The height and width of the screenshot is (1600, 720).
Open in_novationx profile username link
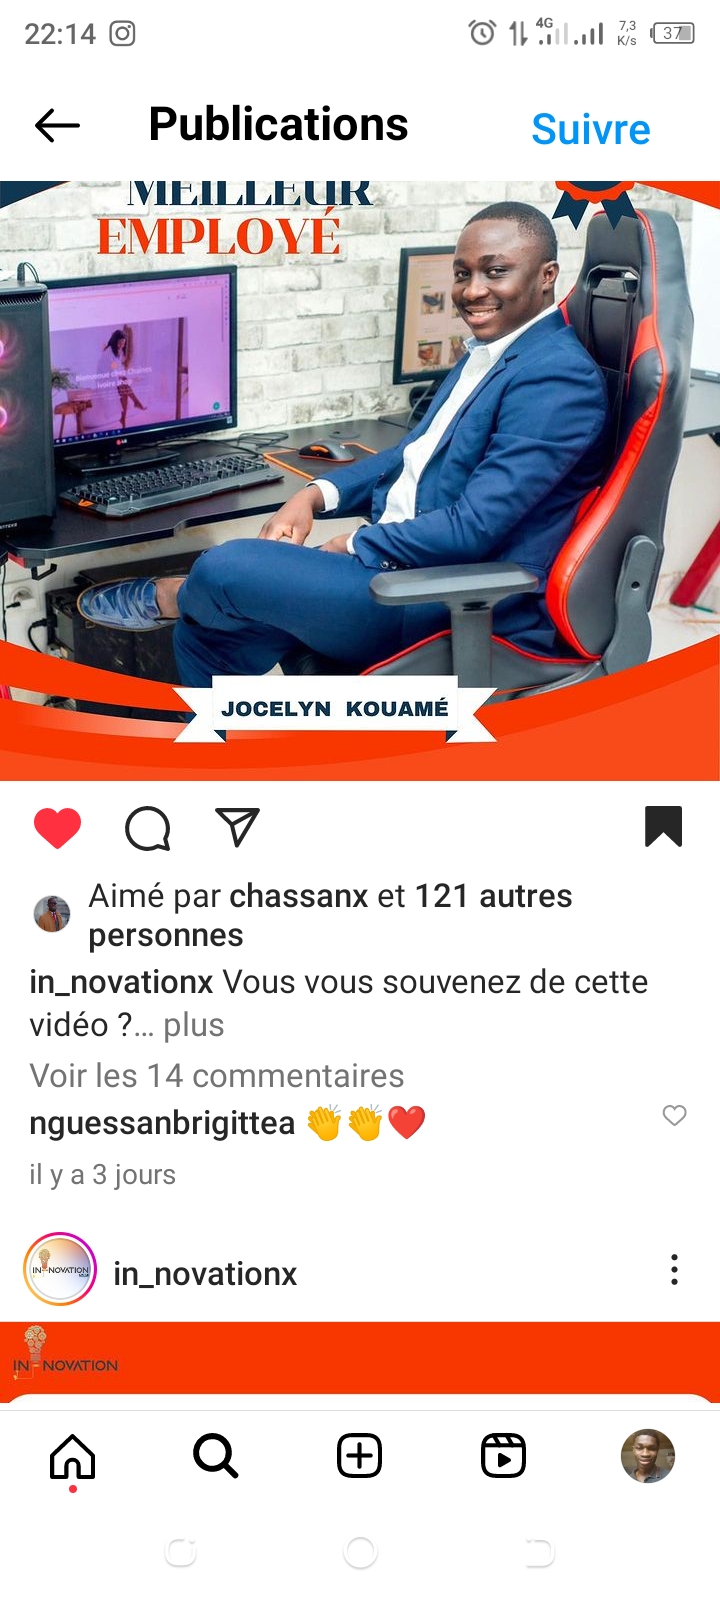tap(205, 1274)
